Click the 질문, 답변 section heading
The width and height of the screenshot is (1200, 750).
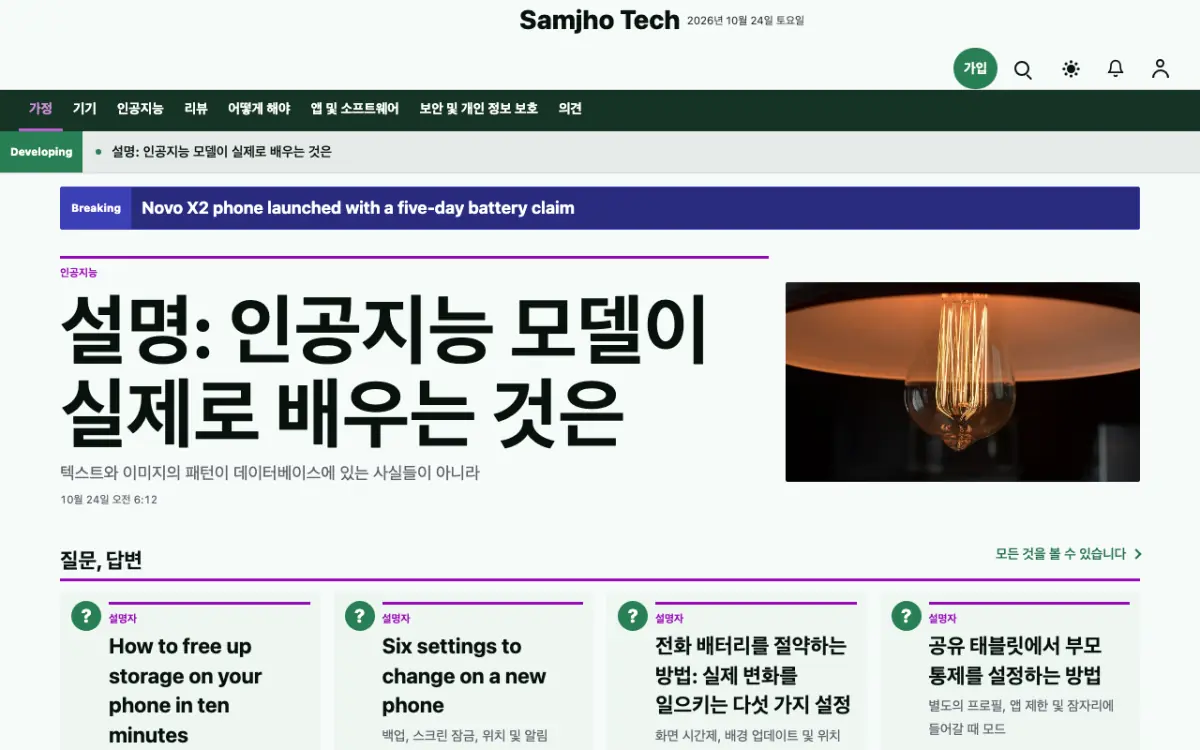tap(101, 560)
